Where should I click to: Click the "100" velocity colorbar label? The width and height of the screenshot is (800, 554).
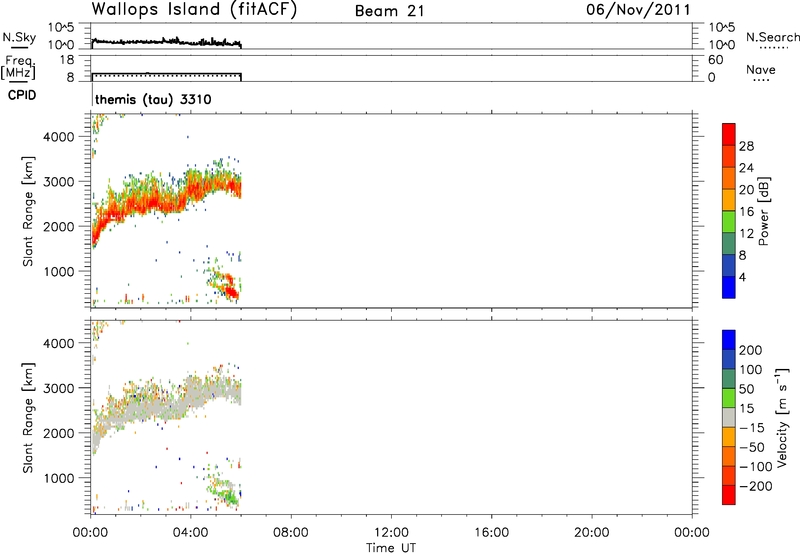[751, 369]
